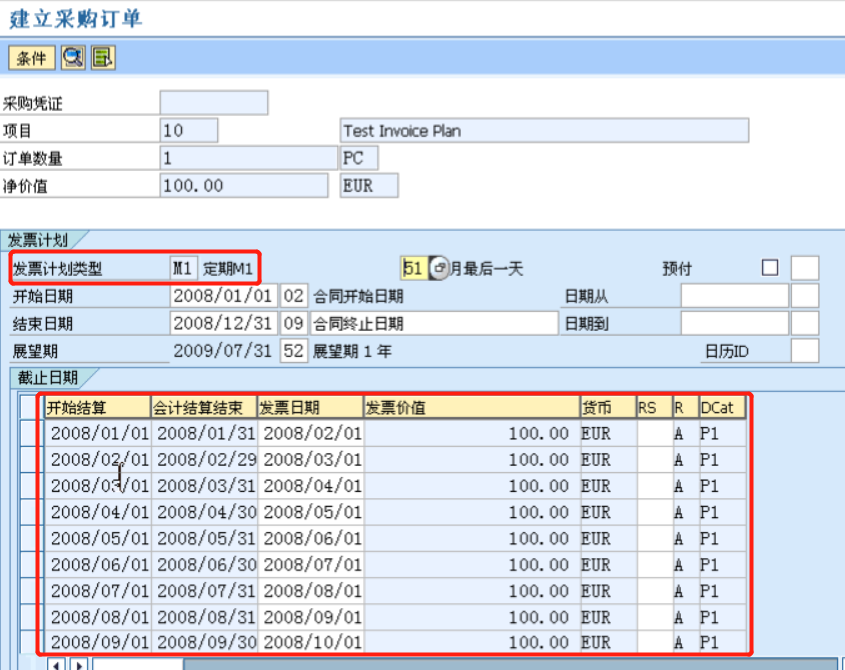The height and width of the screenshot is (670, 845).
Task: Select the row selector for 2008/05/01 row
Action: 31,538
